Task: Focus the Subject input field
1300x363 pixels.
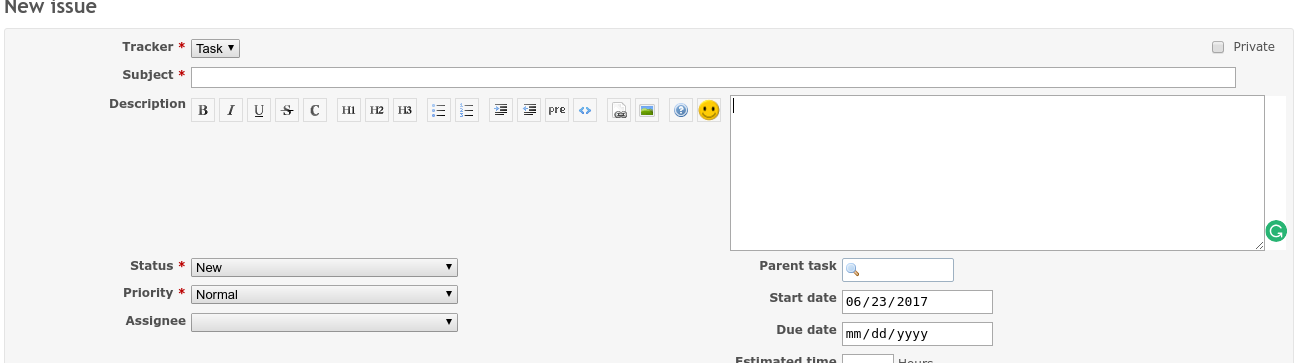Action: pos(713,77)
